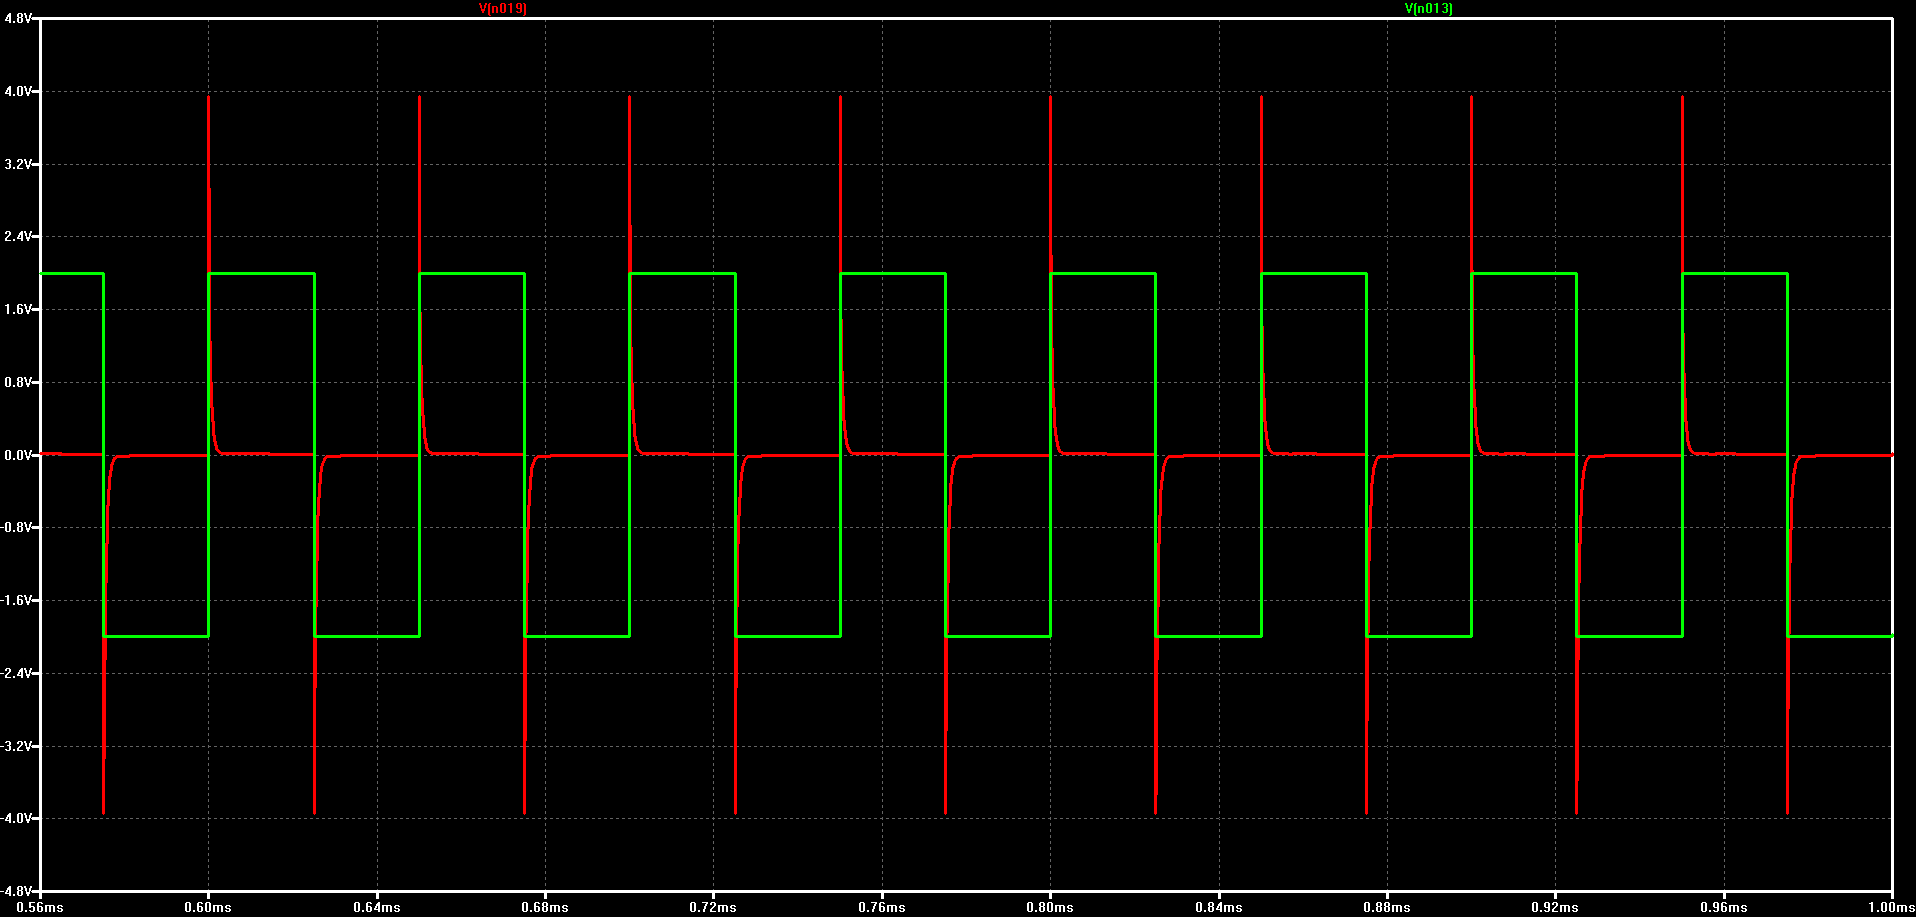Select the 3.2V vertical axis label
This screenshot has width=1916, height=917.
point(18,164)
